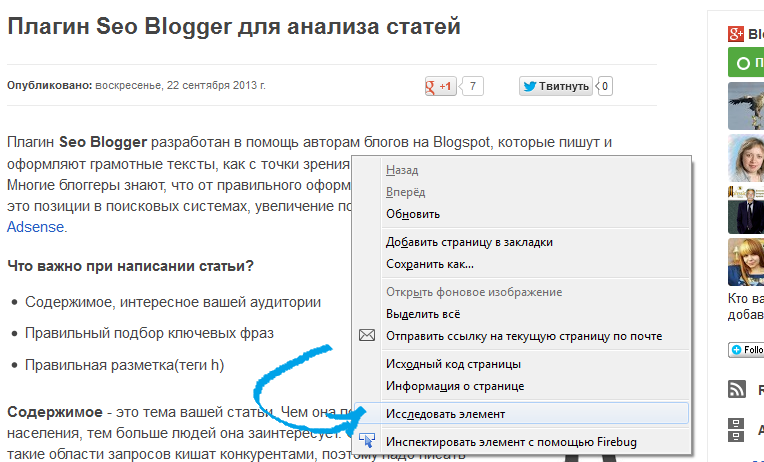Click the blonde woman portrait thumbnail in the sidebar
This screenshot has width=764, height=462.
[x=746, y=158]
